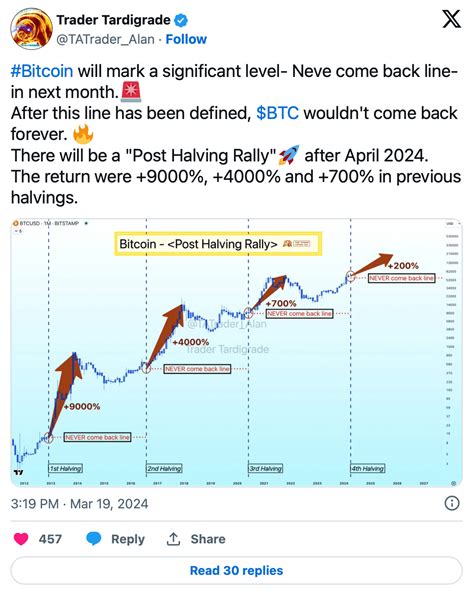Image resolution: width=474 pixels, height=595 pixels.
Task: Open the #Bitcoin hashtag link
Action: tap(42, 71)
